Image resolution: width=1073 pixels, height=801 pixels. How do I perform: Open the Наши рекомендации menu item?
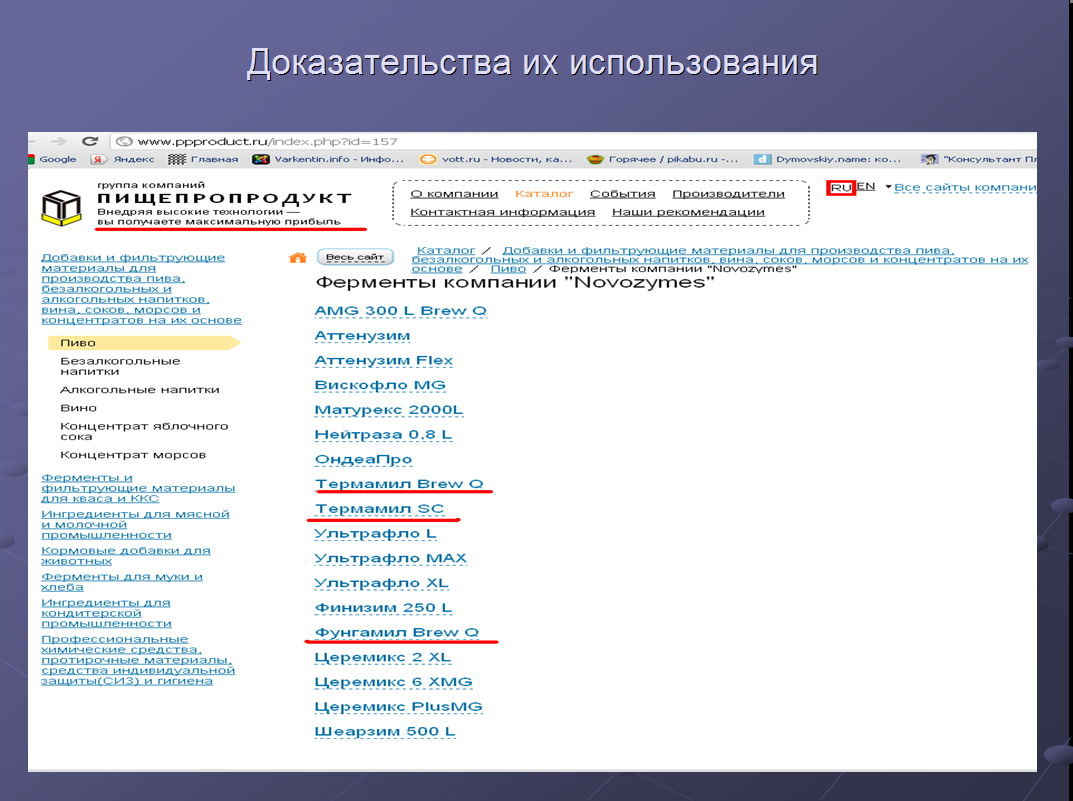688,212
